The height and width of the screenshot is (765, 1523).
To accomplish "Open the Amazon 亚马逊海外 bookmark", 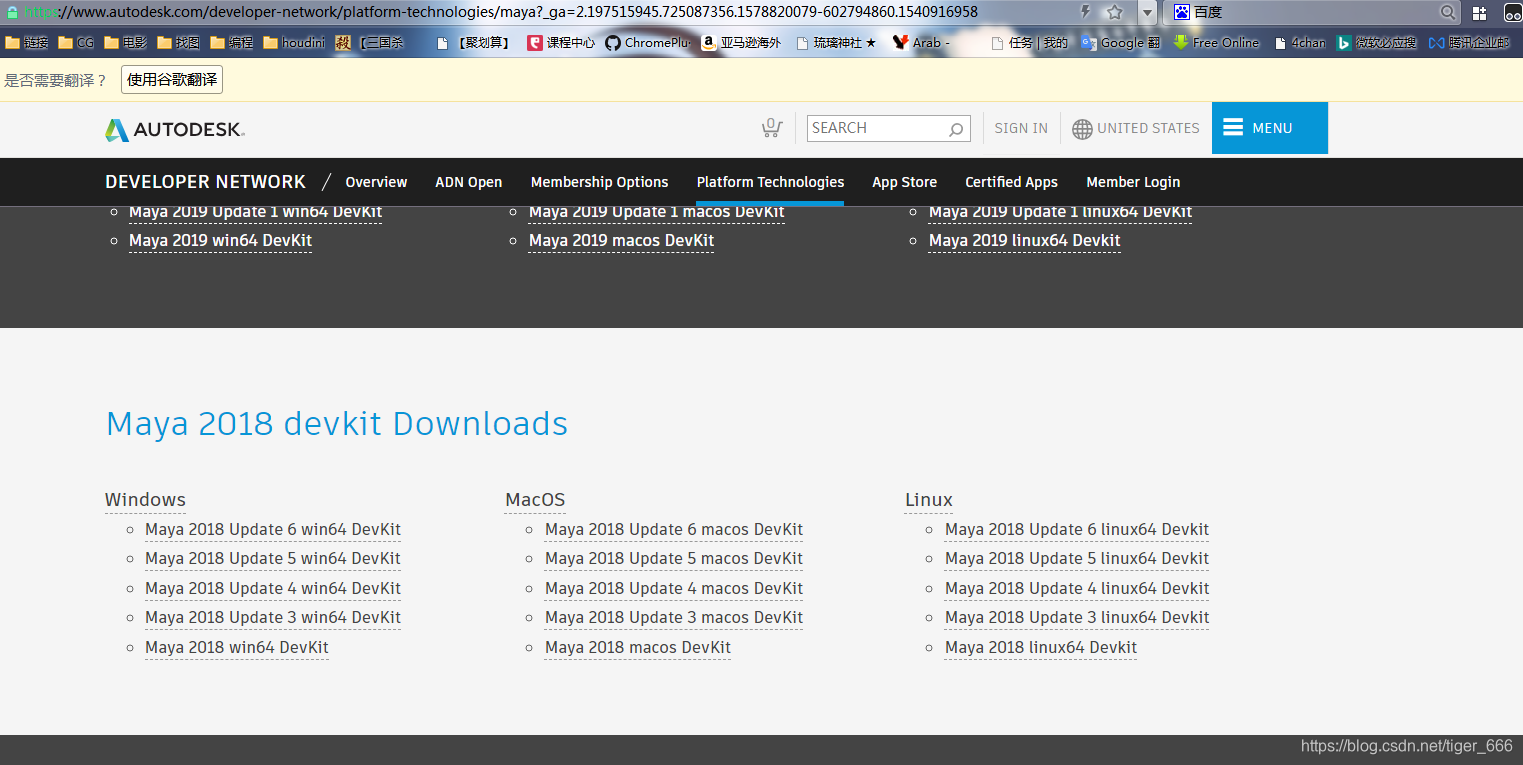I will coord(741,43).
